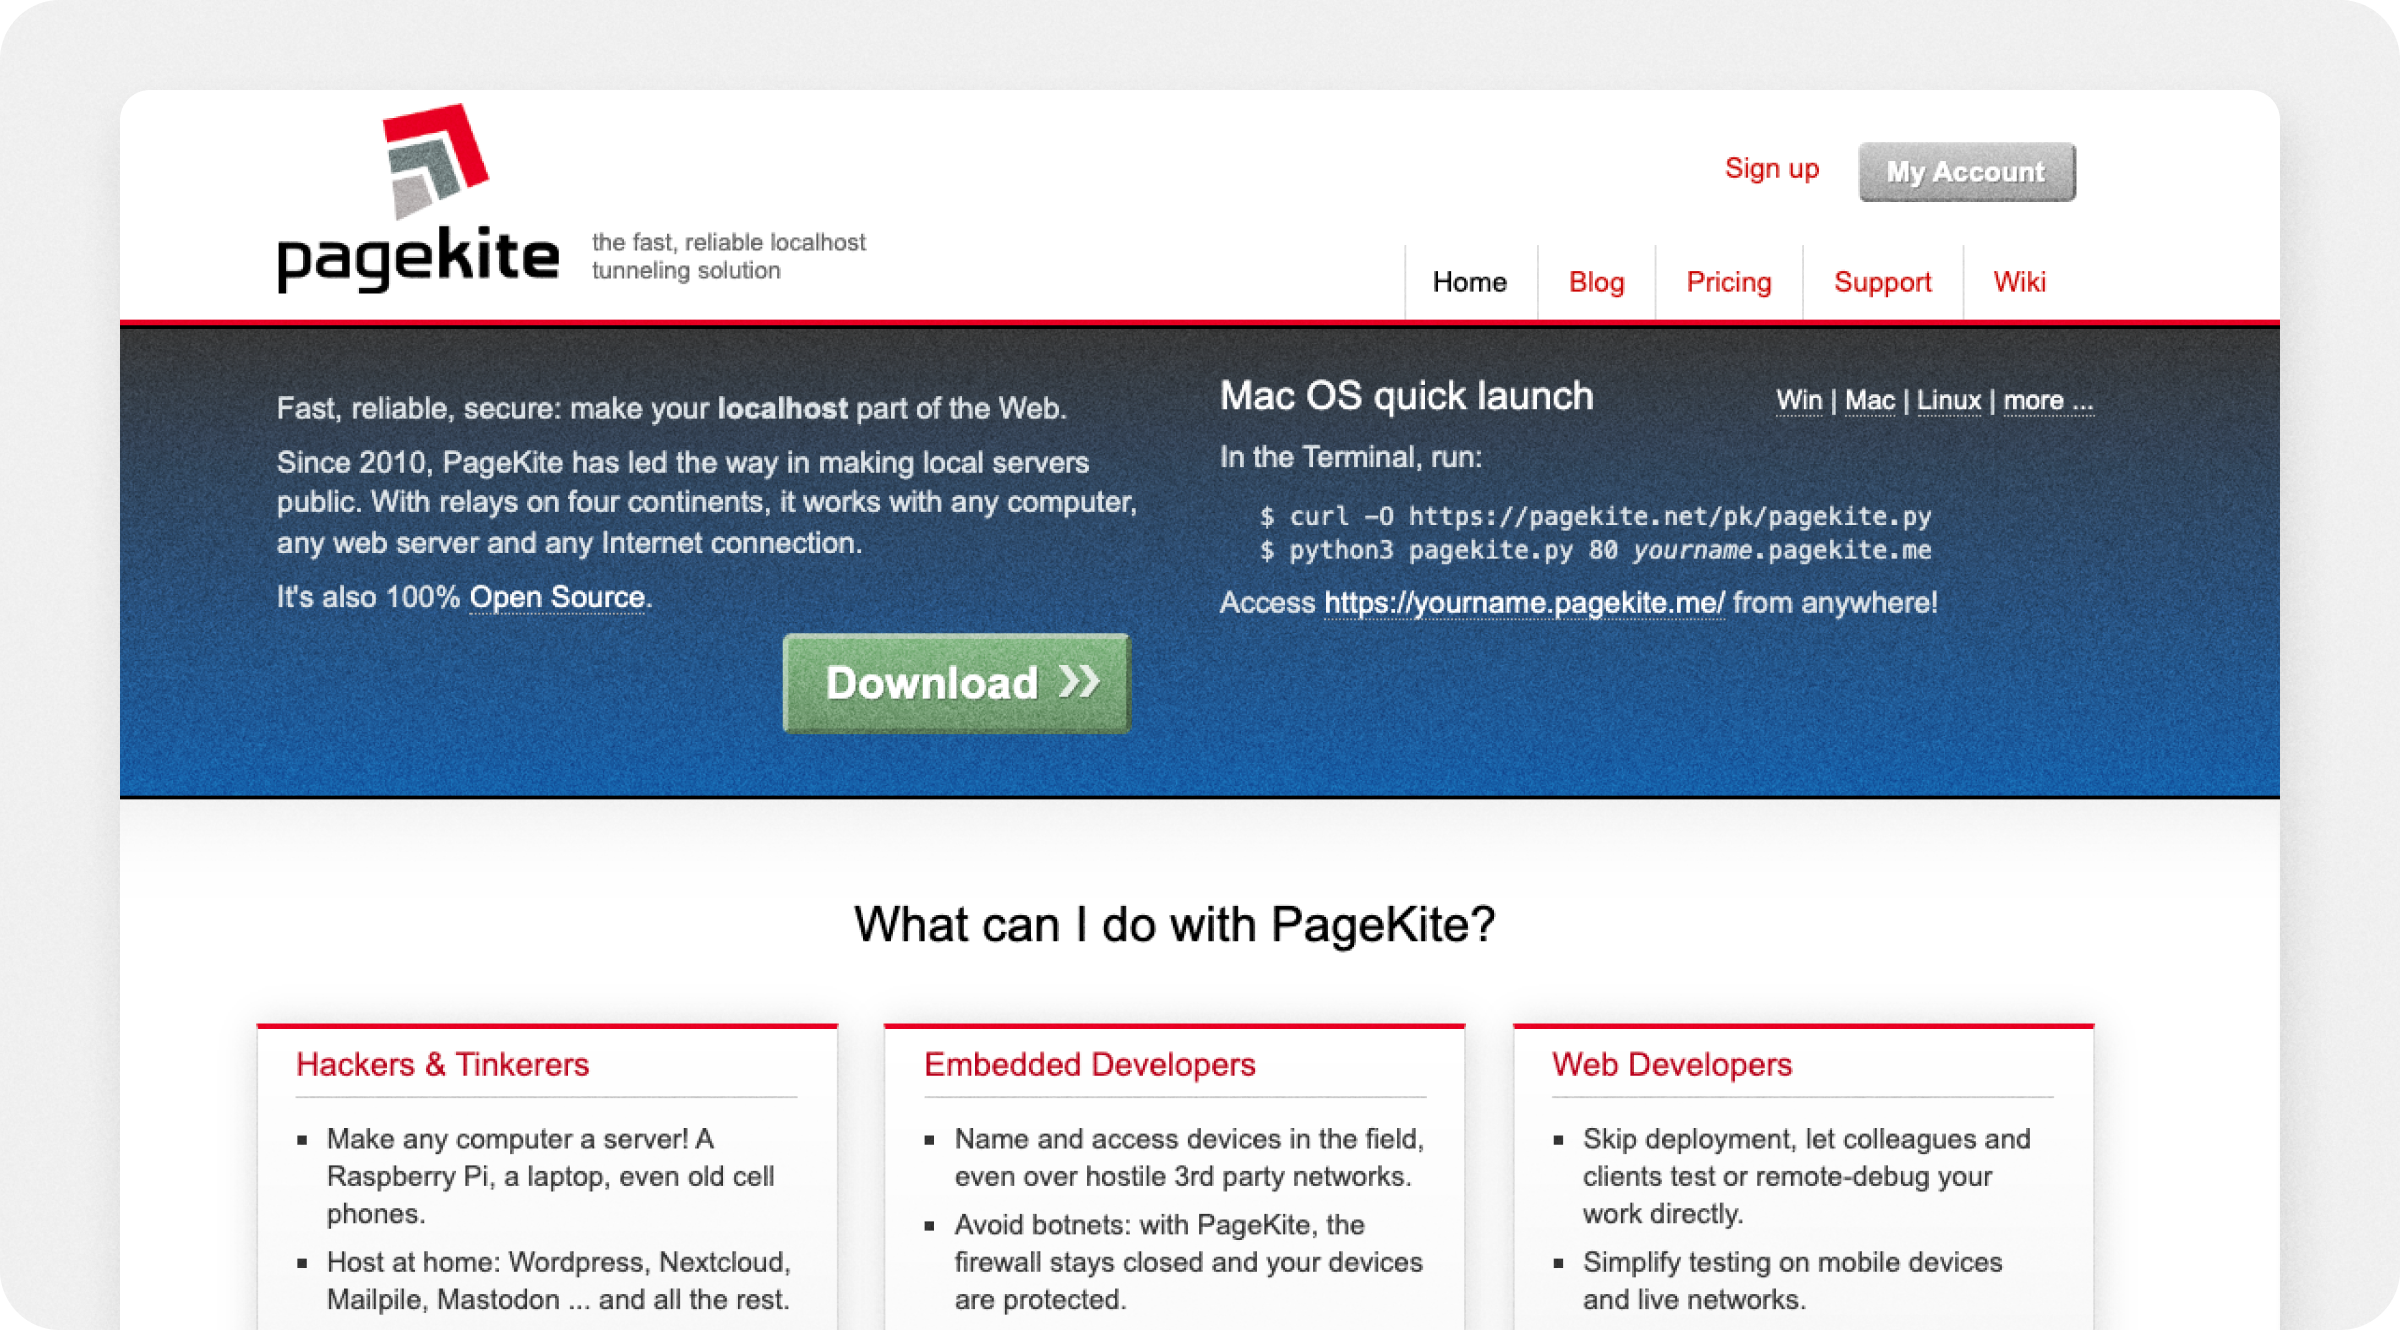This screenshot has width=2400, height=1330.
Task: Expand additional download platforms list
Action: (x=2046, y=399)
